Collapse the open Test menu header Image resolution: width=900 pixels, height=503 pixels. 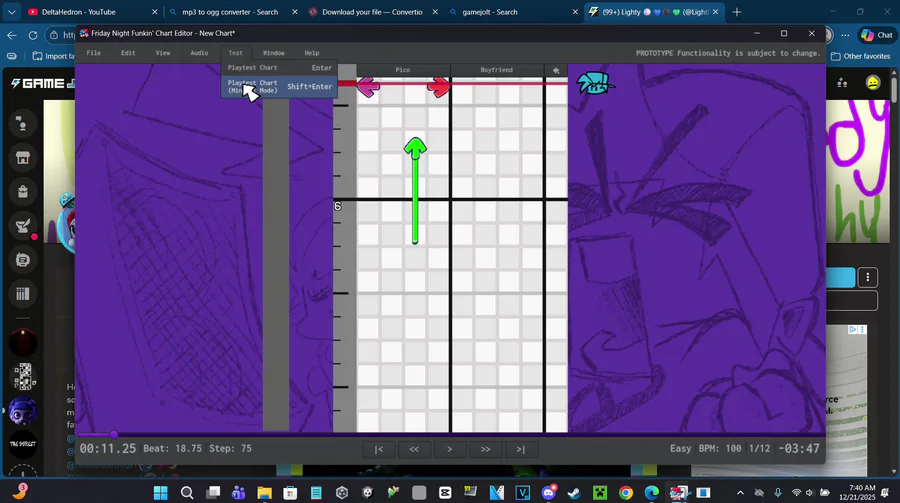235,53
